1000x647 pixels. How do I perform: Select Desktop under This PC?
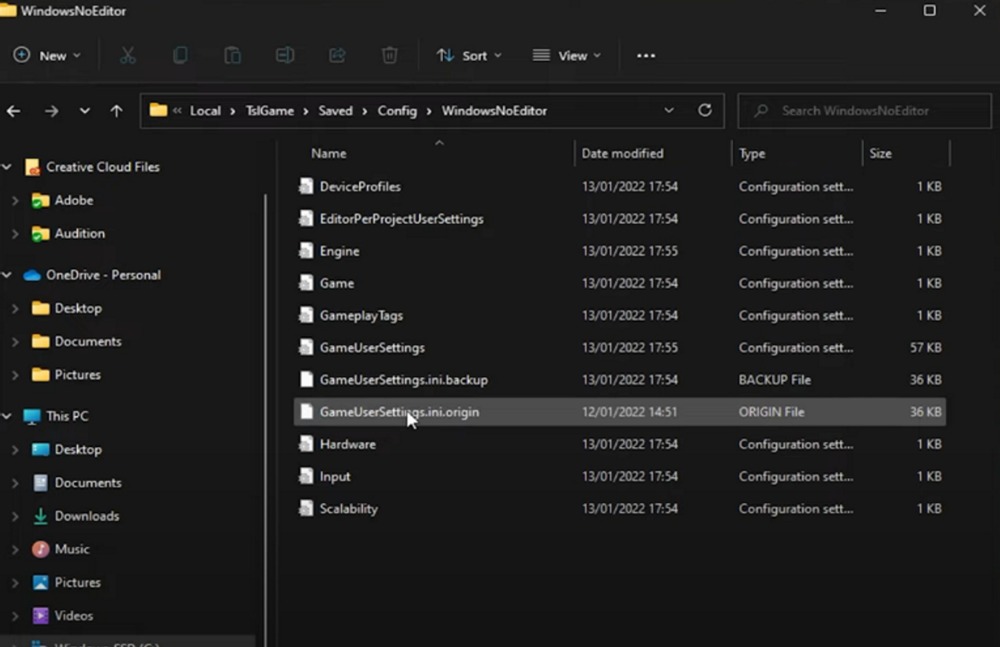click(x=66, y=449)
